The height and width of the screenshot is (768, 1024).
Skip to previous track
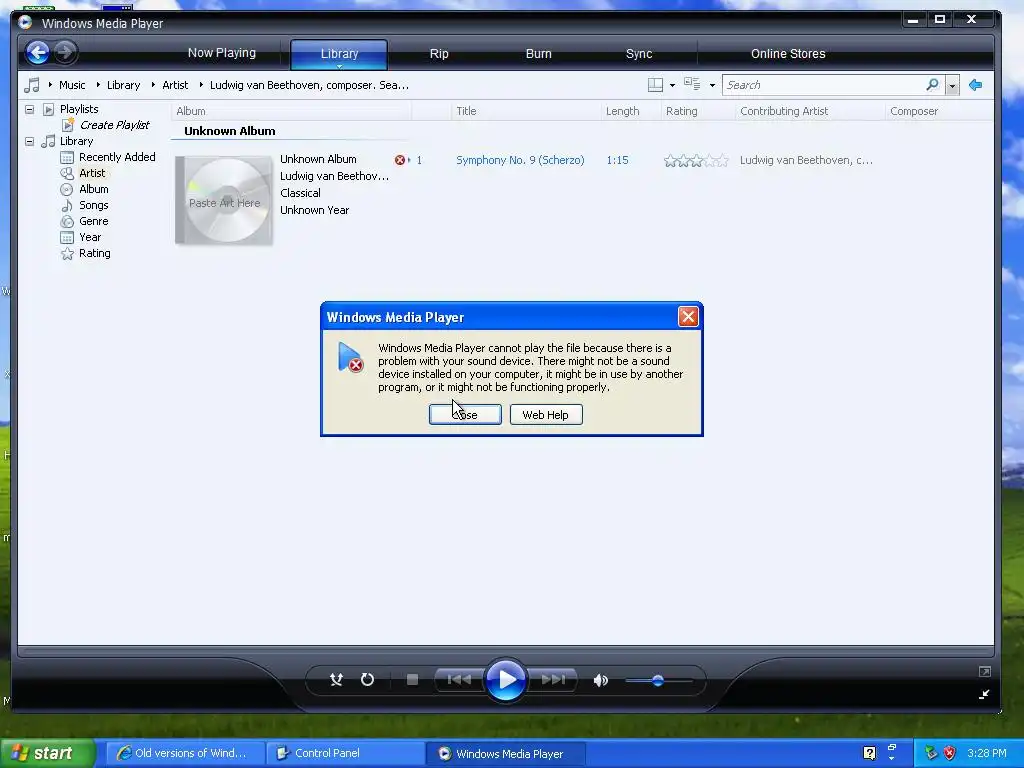tap(460, 680)
